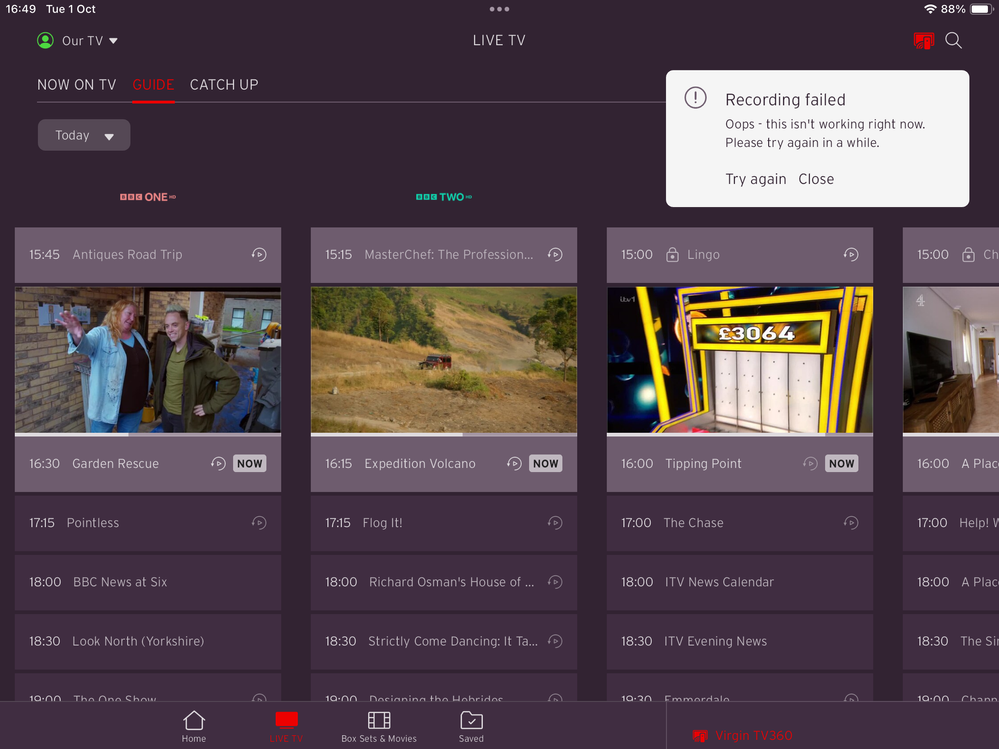Tap the NOW badge on Tipping Point
This screenshot has height=749, width=999.
pos(842,464)
